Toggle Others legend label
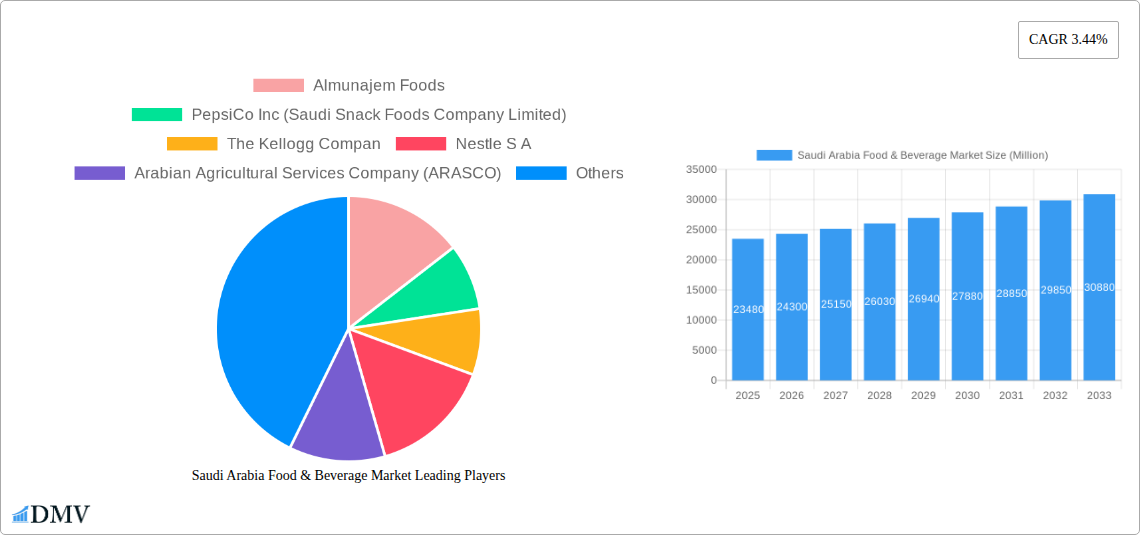1140x535 pixels. [x=600, y=173]
